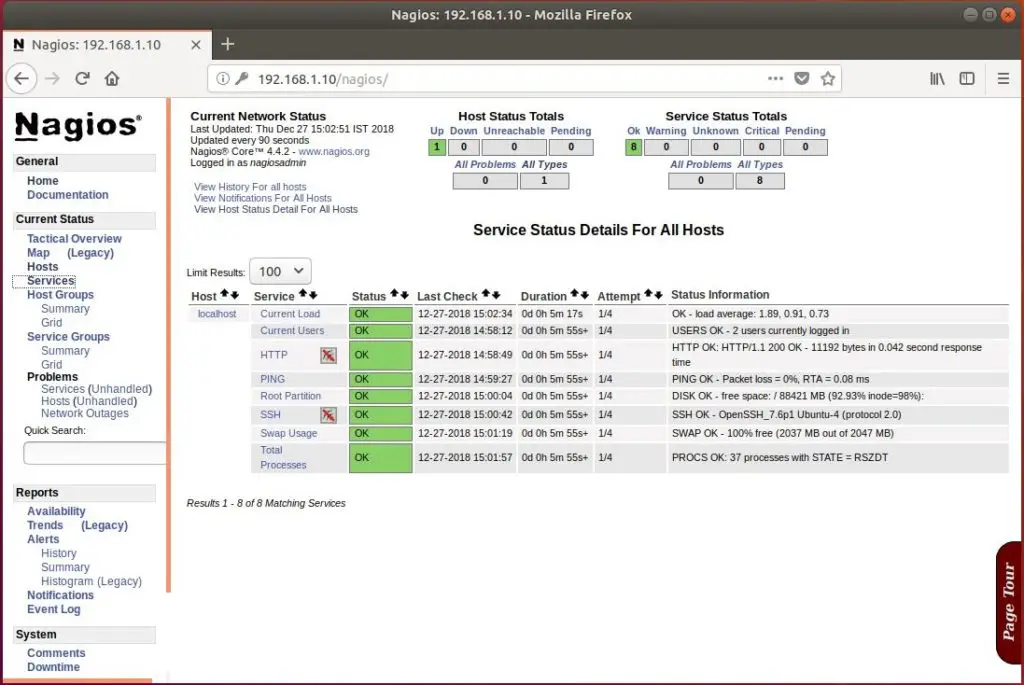Open the Limit Results 100 dropdown
Viewport: 1024px width, 685px height.
pyautogui.click(x=281, y=271)
